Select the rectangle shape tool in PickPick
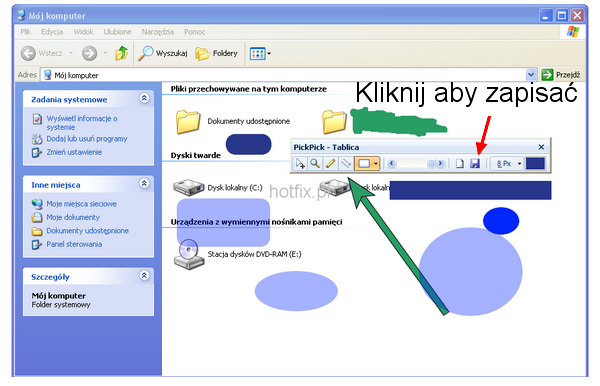Screen dimensions: 600x386 pyautogui.click(x=364, y=164)
